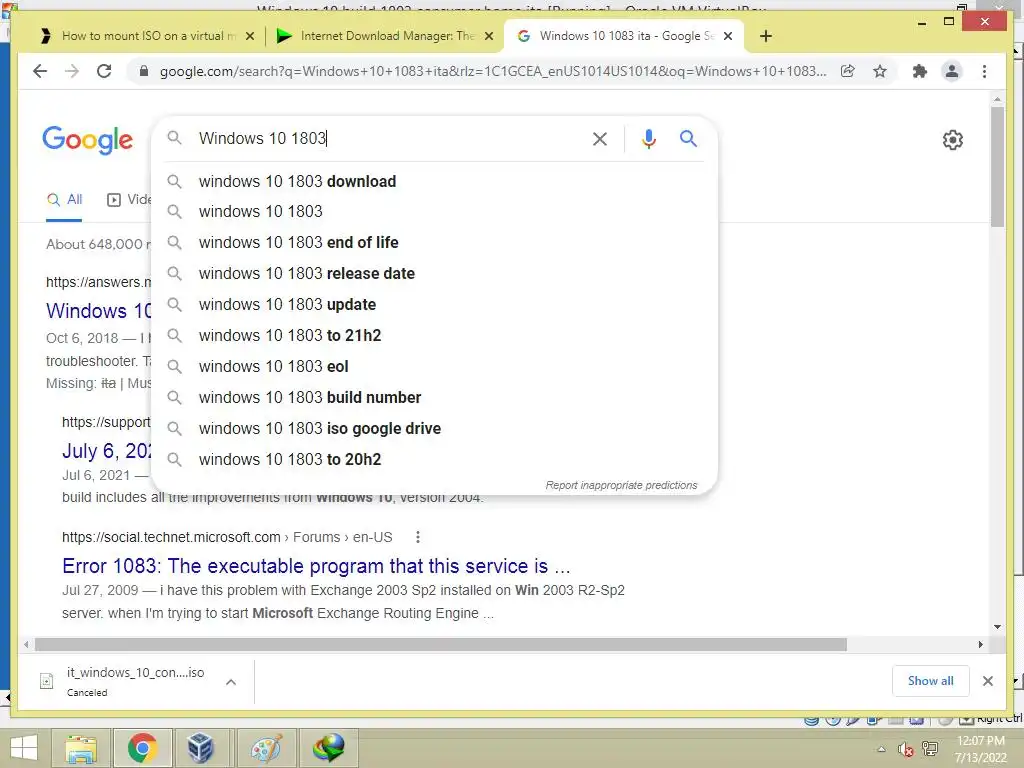Open more options for technet result

click(x=418, y=537)
